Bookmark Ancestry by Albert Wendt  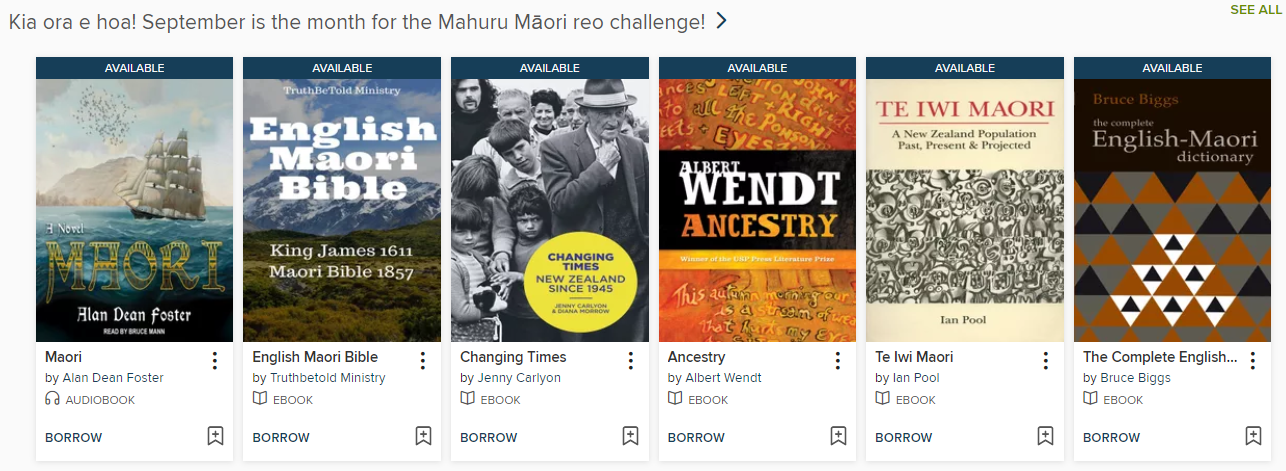(x=838, y=436)
